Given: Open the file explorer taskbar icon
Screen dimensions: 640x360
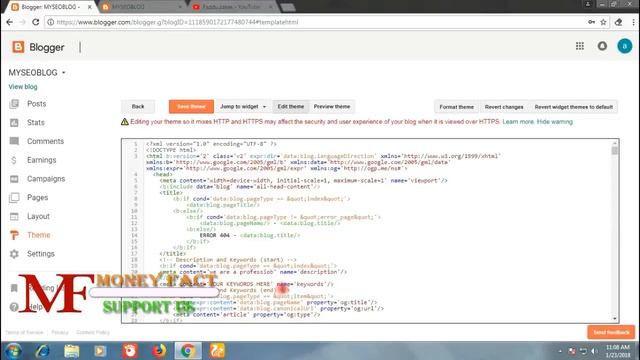Looking at the screenshot, I should pos(71,351).
